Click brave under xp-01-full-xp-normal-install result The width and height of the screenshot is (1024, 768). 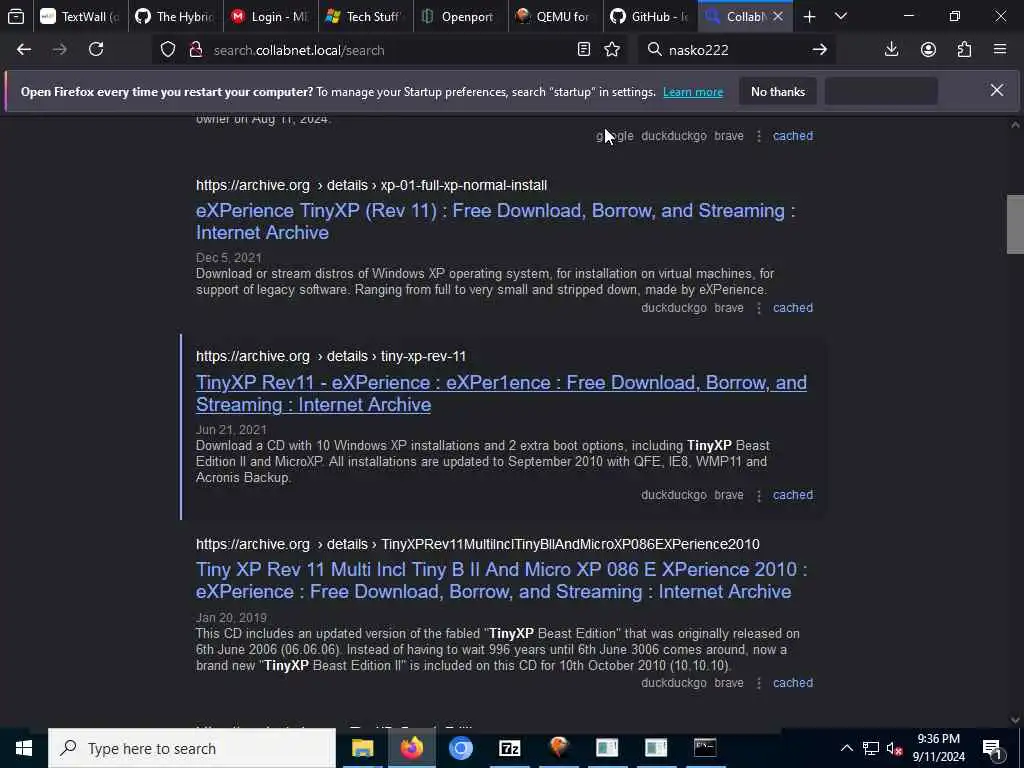point(729,308)
